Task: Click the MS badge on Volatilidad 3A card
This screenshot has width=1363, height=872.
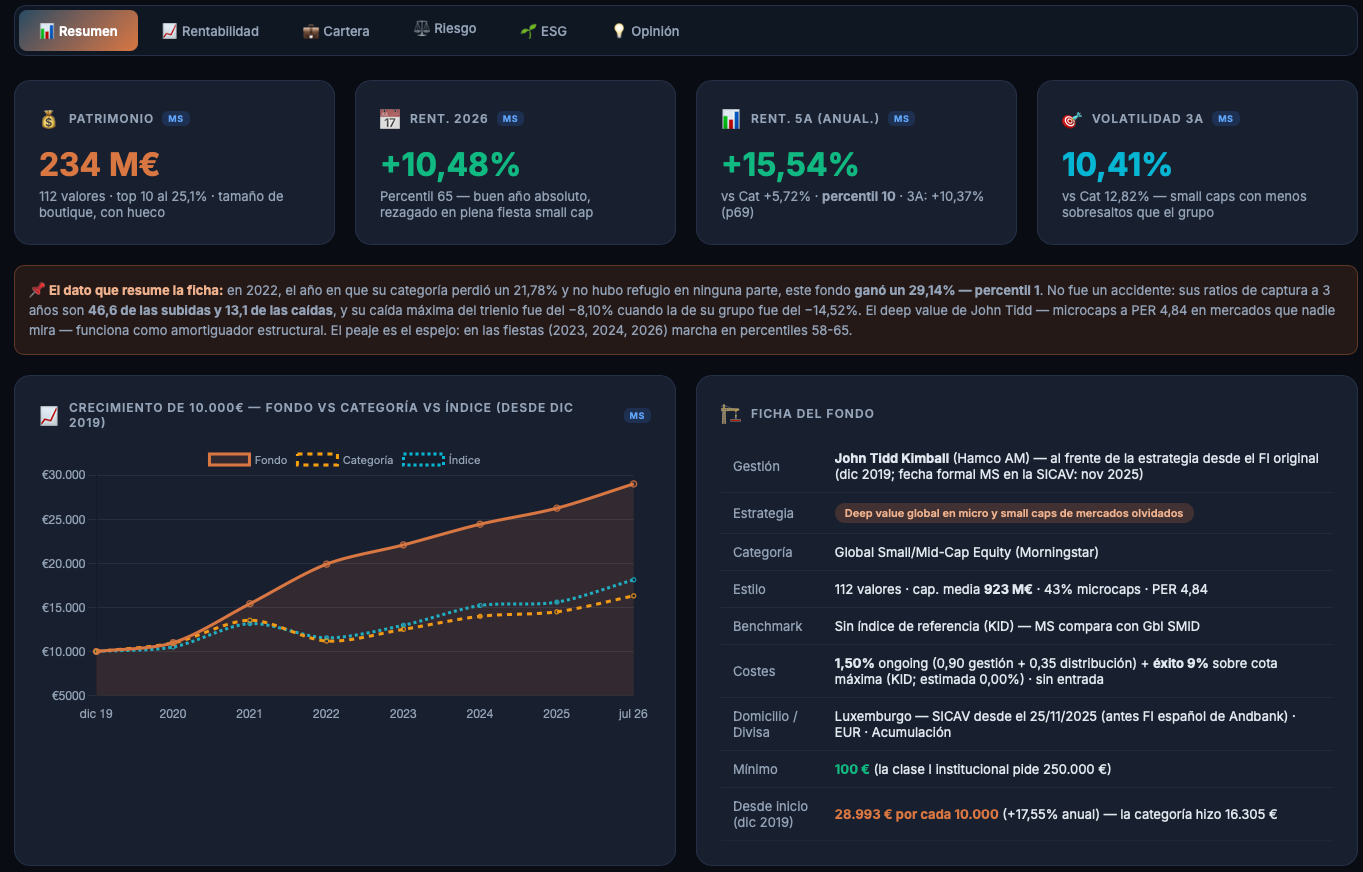Action: tap(1225, 119)
